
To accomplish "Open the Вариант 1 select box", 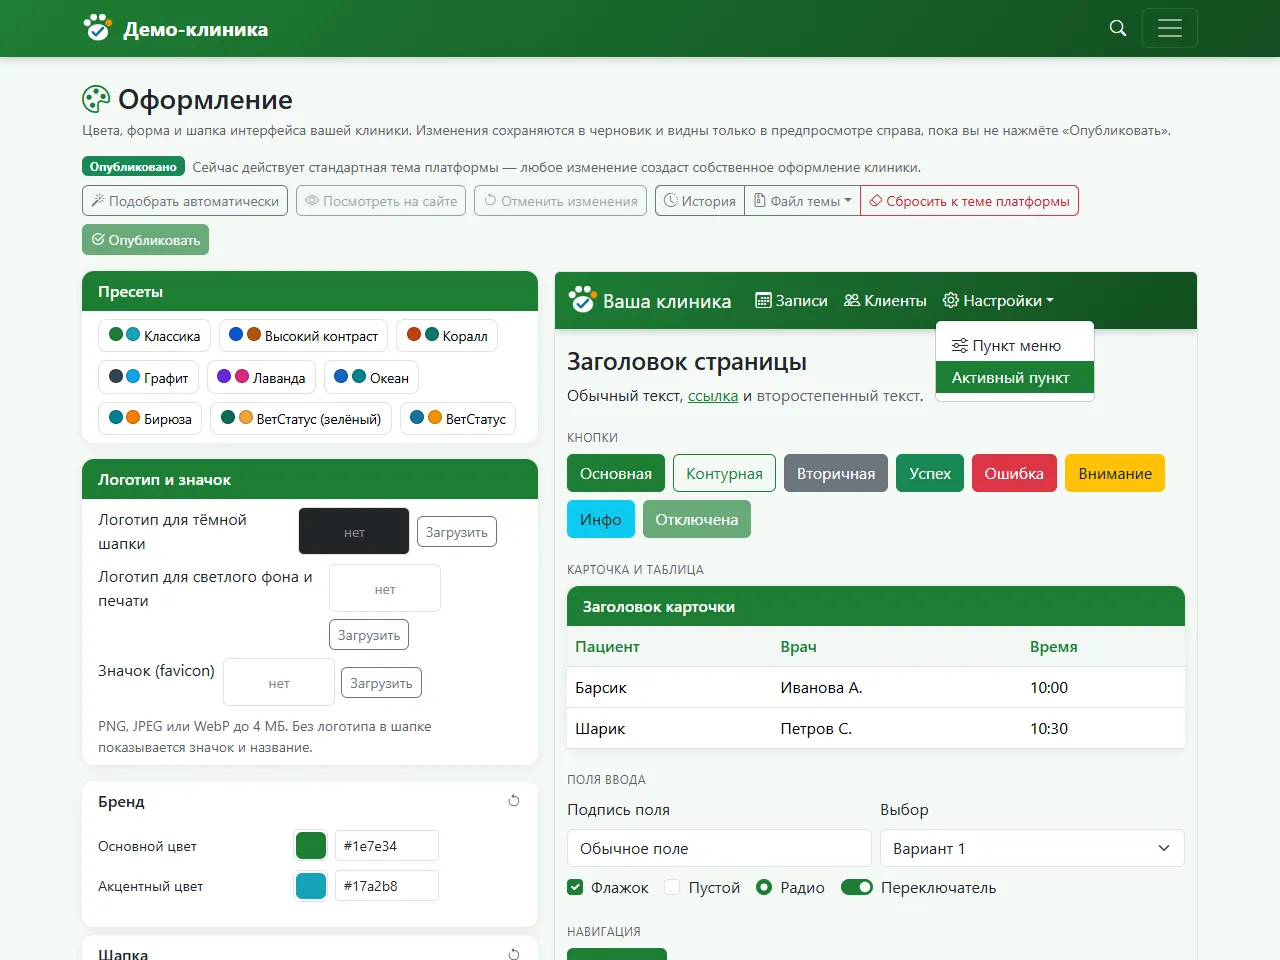I will [1032, 848].
